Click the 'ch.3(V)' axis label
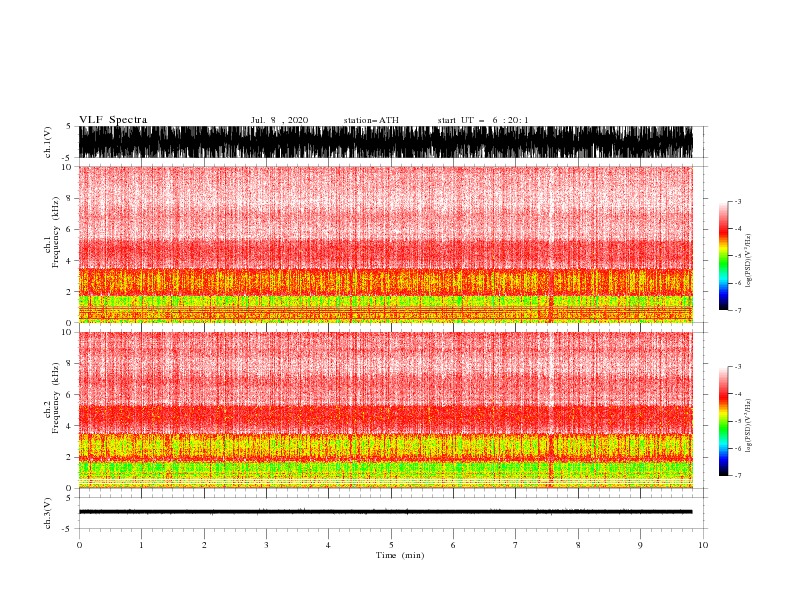The height and width of the screenshot is (612, 792). coord(48,513)
